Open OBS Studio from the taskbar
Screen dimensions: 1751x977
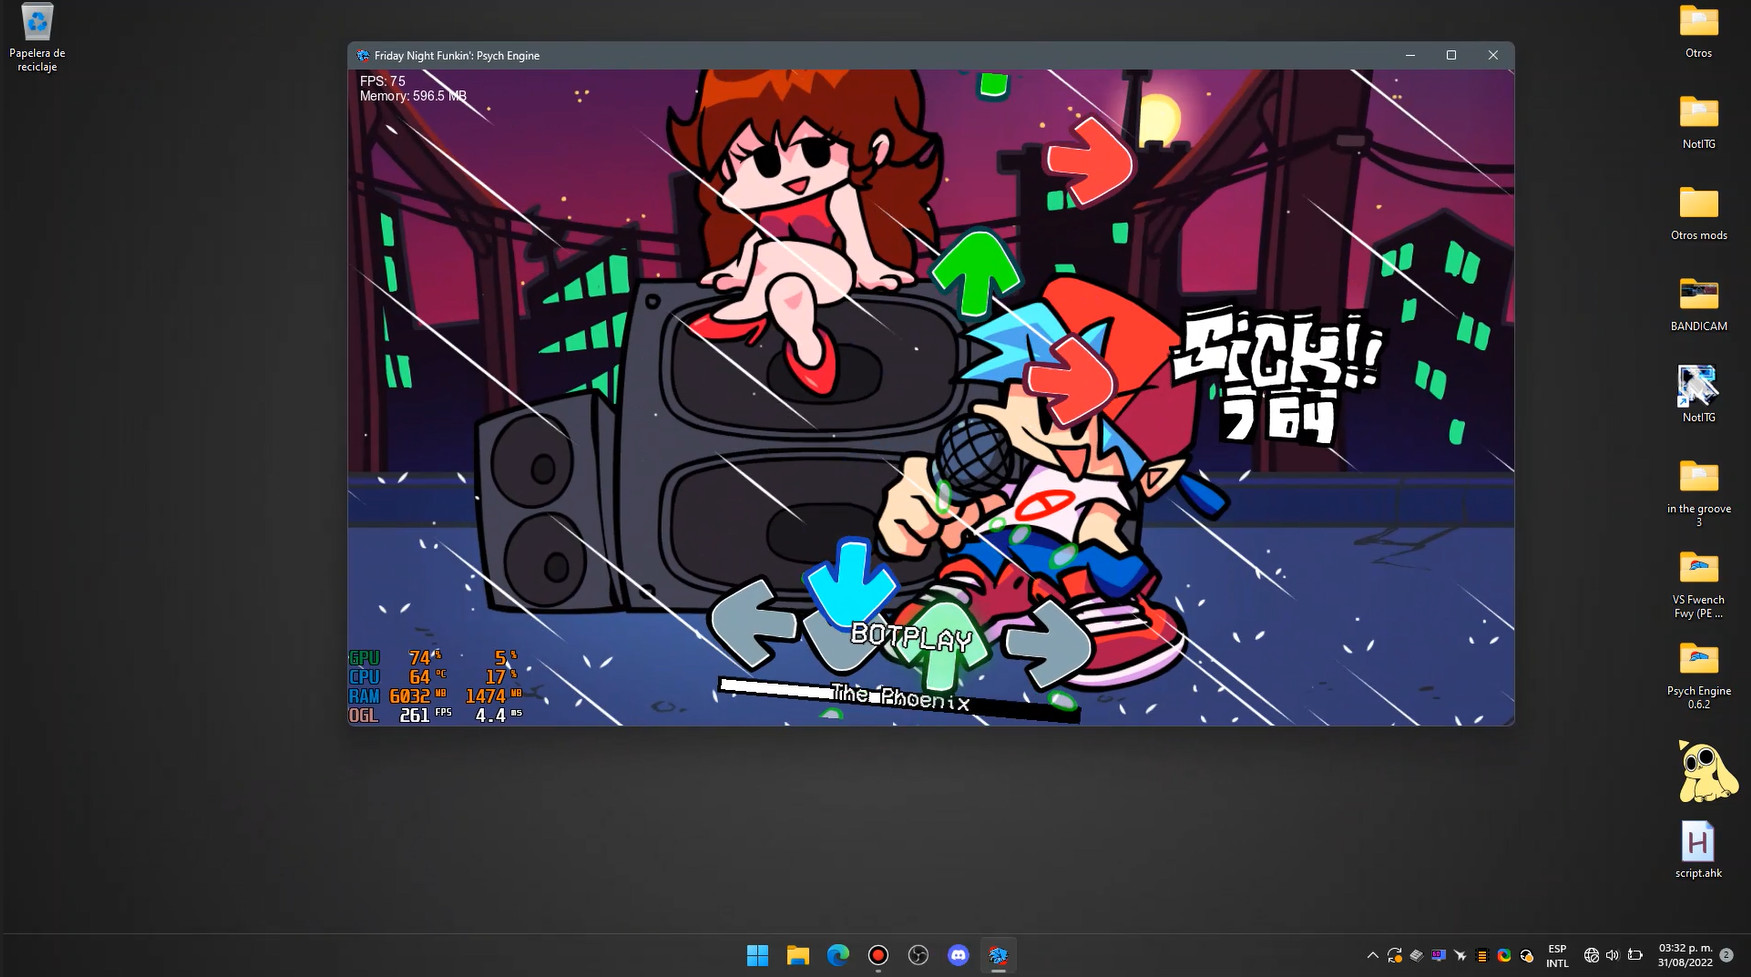coord(918,955)
